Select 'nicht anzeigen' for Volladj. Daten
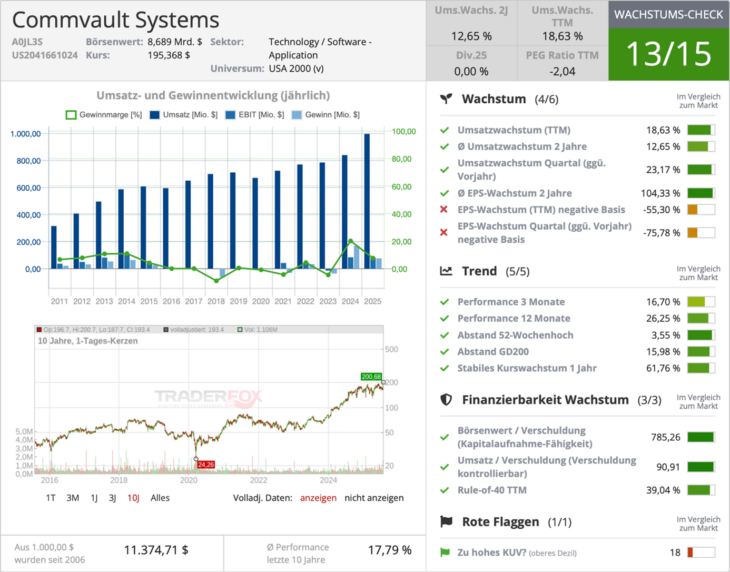This screenshot has width=730, height=572. pos(374,498)
